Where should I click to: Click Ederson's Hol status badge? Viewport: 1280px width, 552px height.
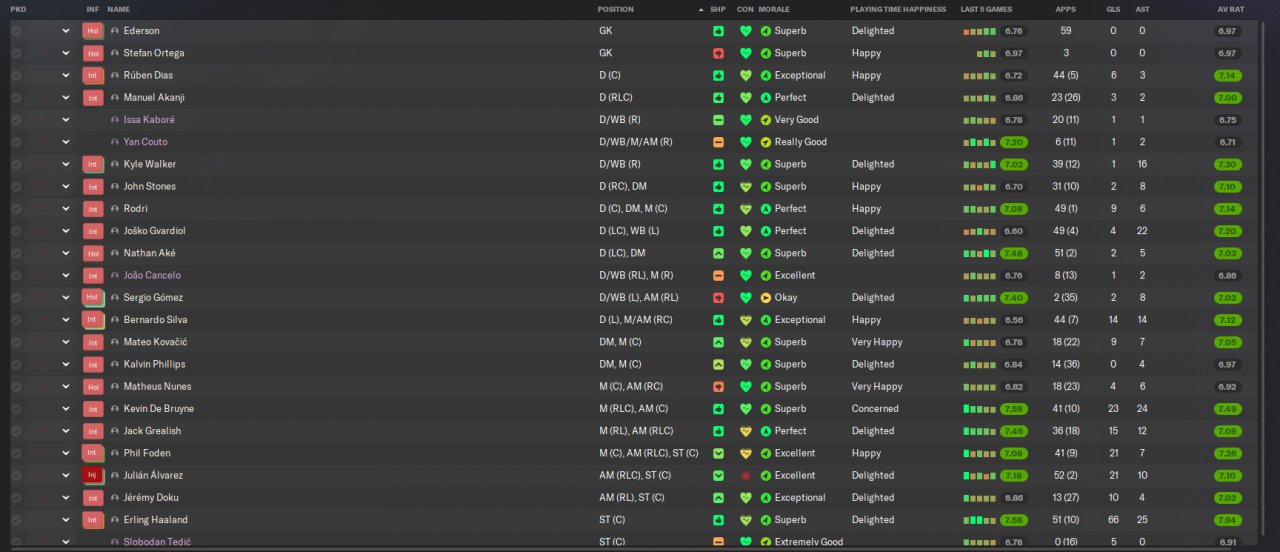(x=93, y=31)
